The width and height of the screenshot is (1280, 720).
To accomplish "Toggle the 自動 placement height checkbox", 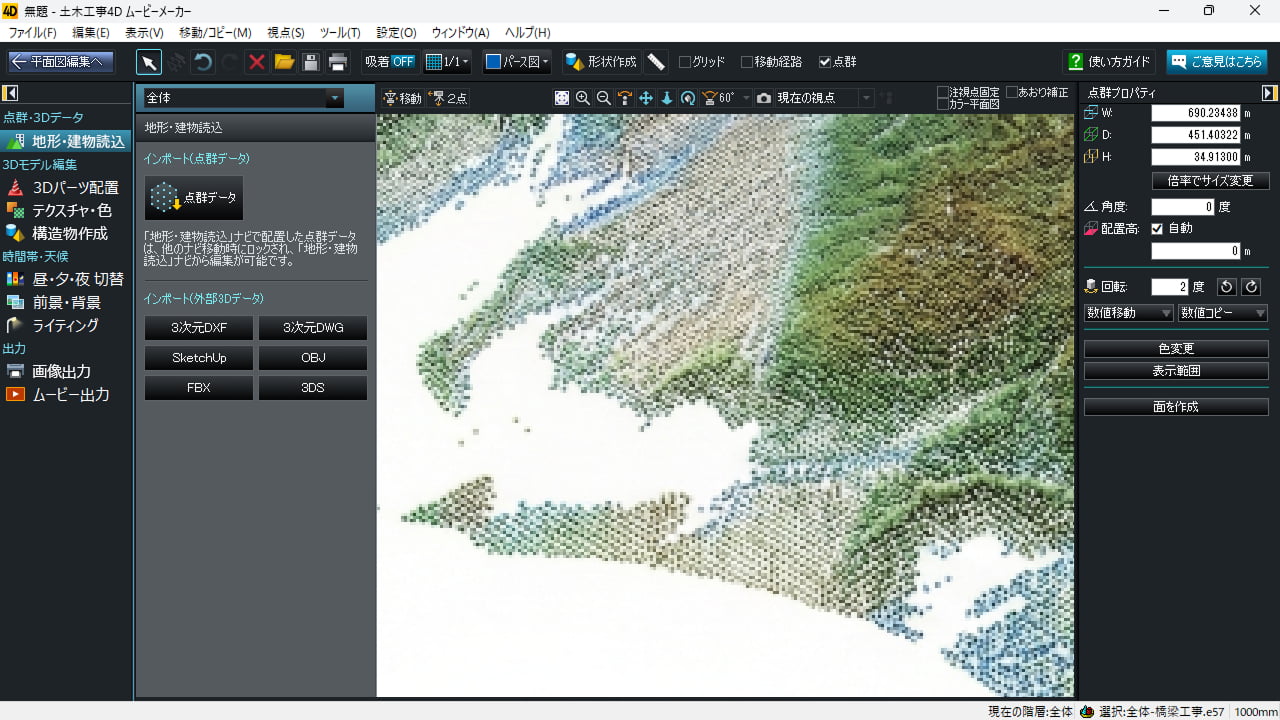I will click(x=1157, y=229).
